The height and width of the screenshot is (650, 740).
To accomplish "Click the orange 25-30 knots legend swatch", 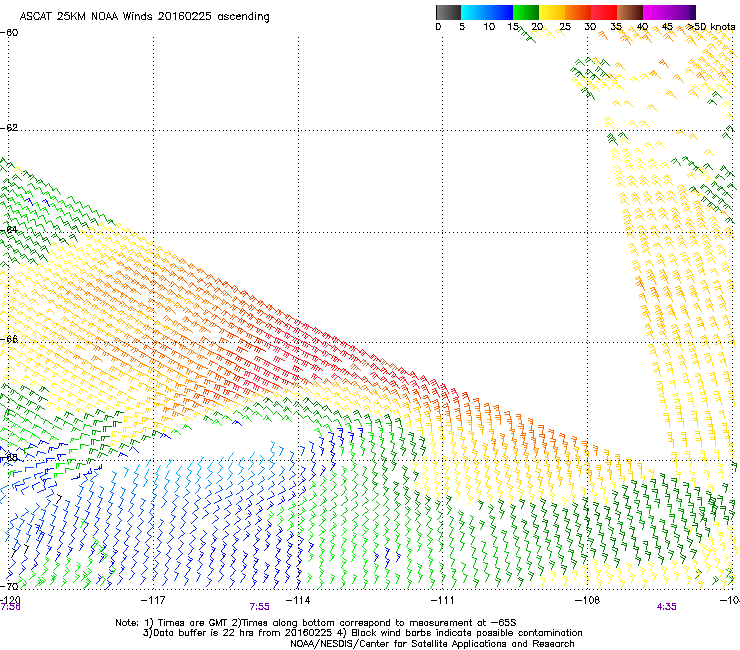I will click(x=578, y=12).
